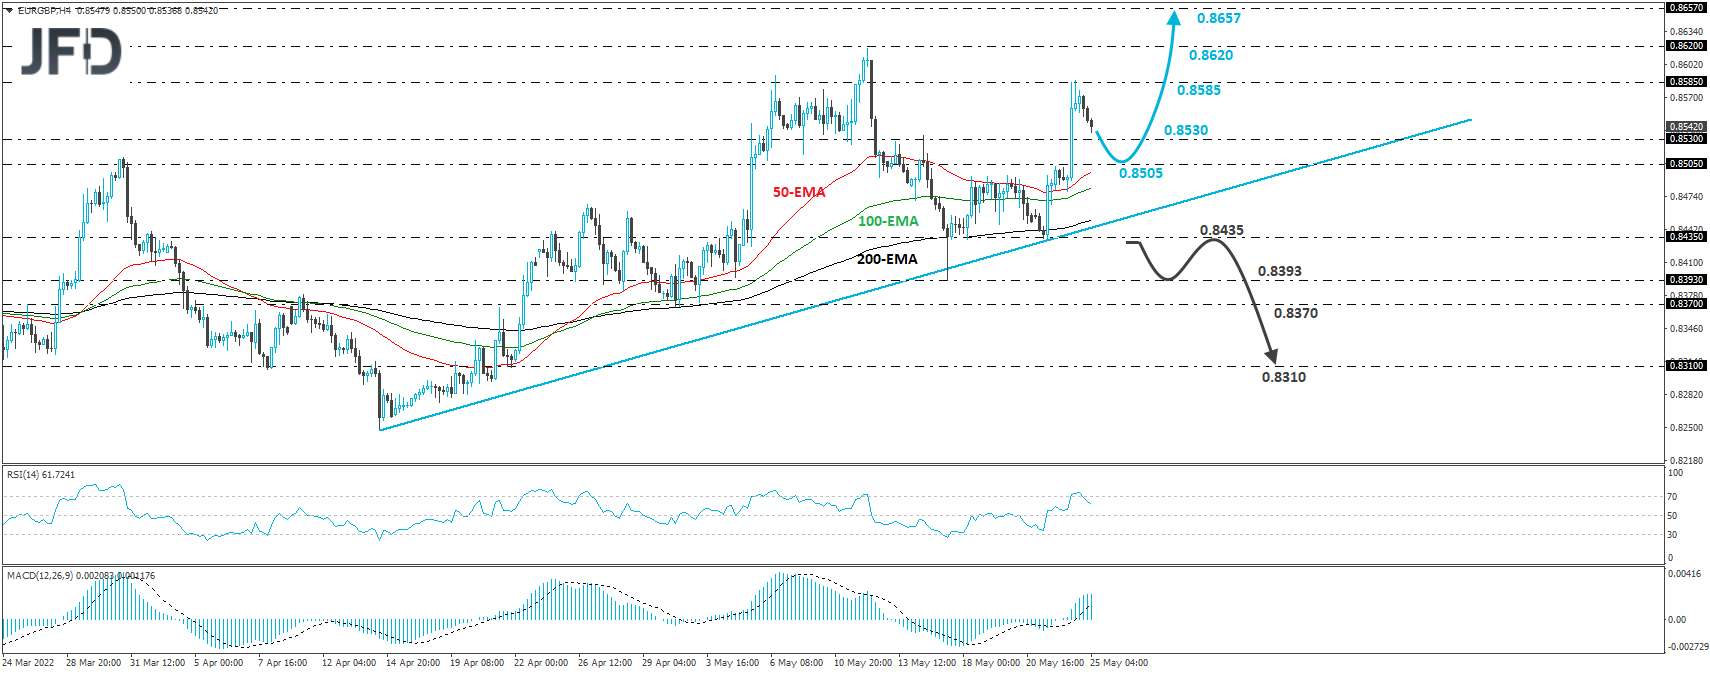The width and height of the screenshot is (1710, 674).
Task: Click the 3 May 16:00 date label
Action: (x=733, y=663)
